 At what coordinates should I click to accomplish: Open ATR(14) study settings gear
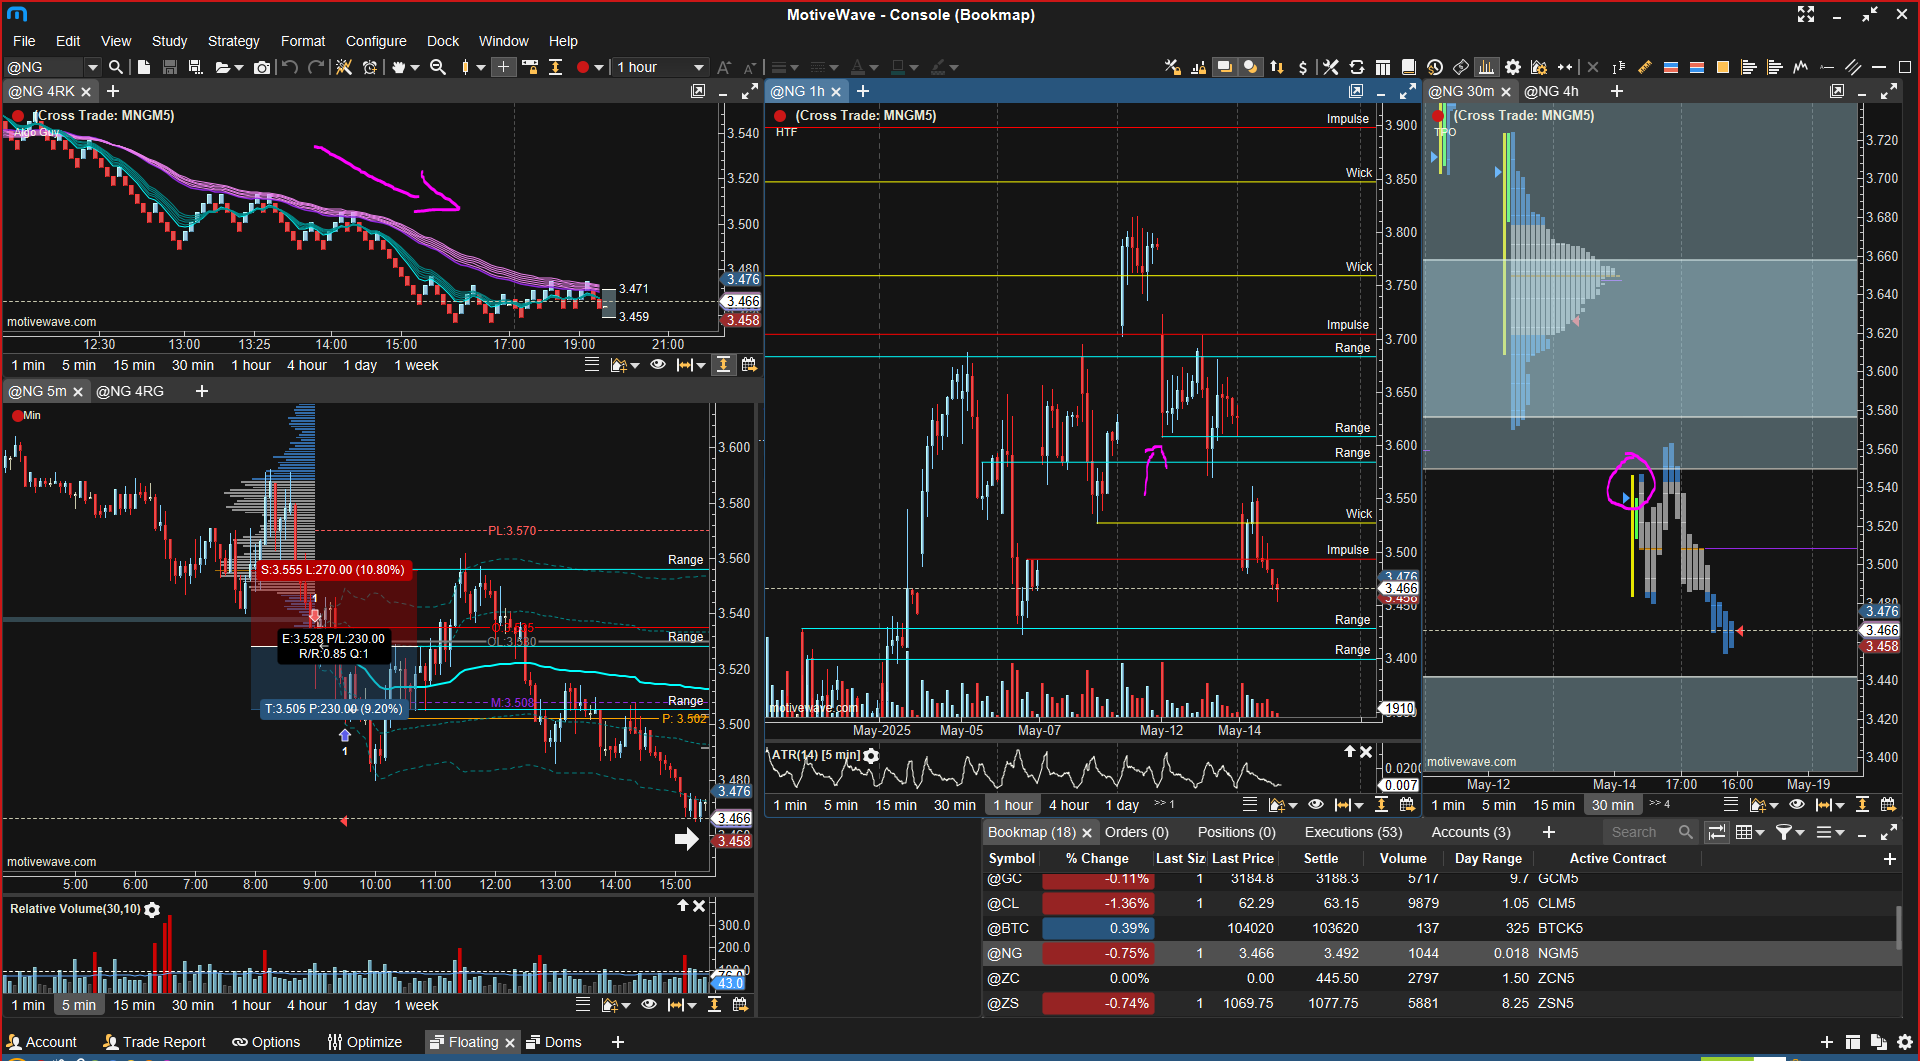click(871, 755)
